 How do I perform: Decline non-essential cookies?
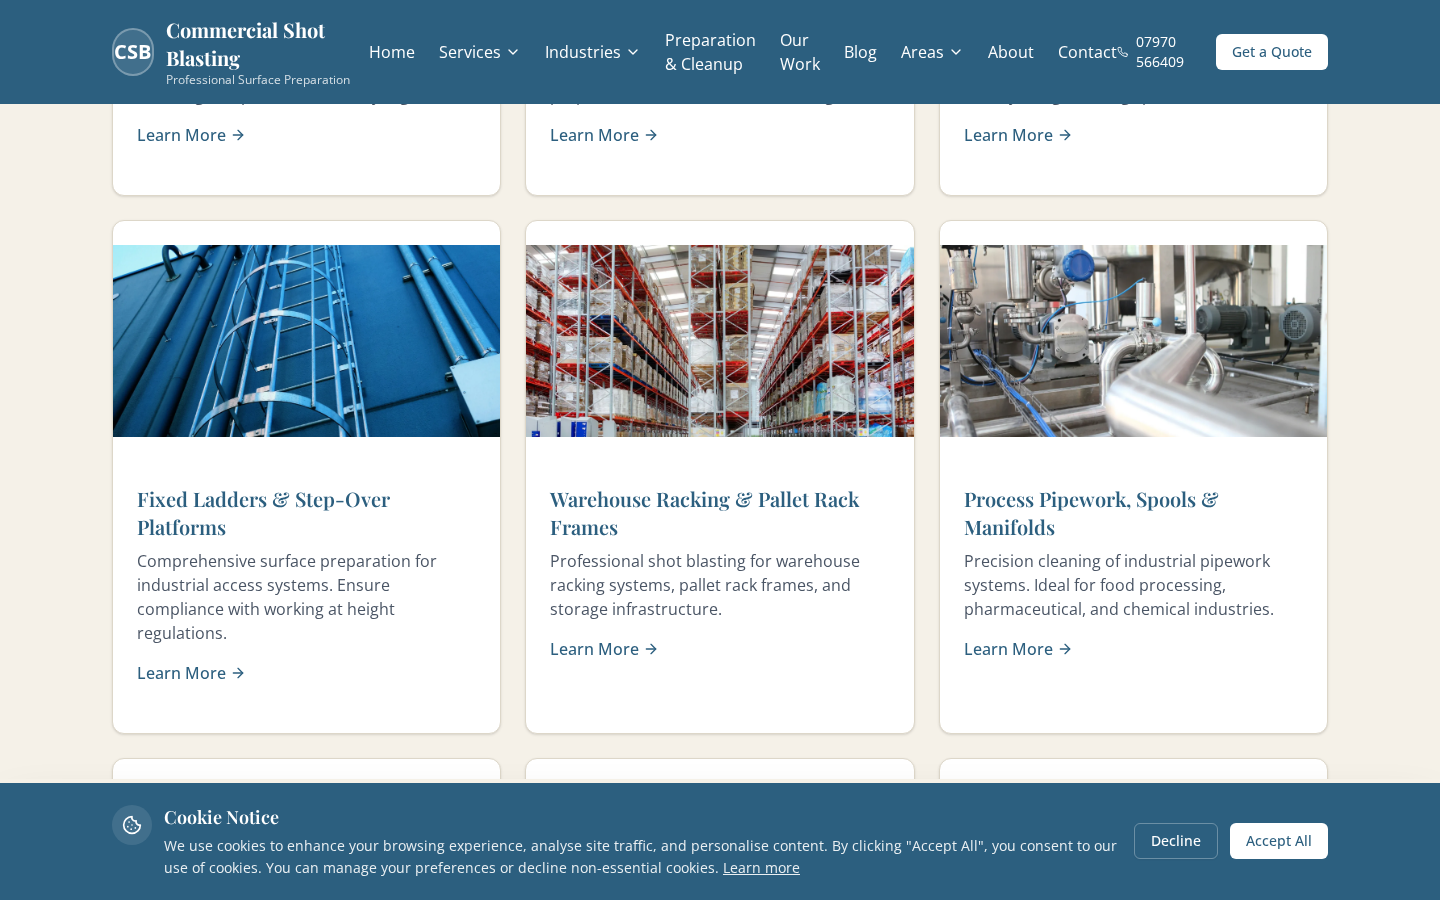point(1176,841)
